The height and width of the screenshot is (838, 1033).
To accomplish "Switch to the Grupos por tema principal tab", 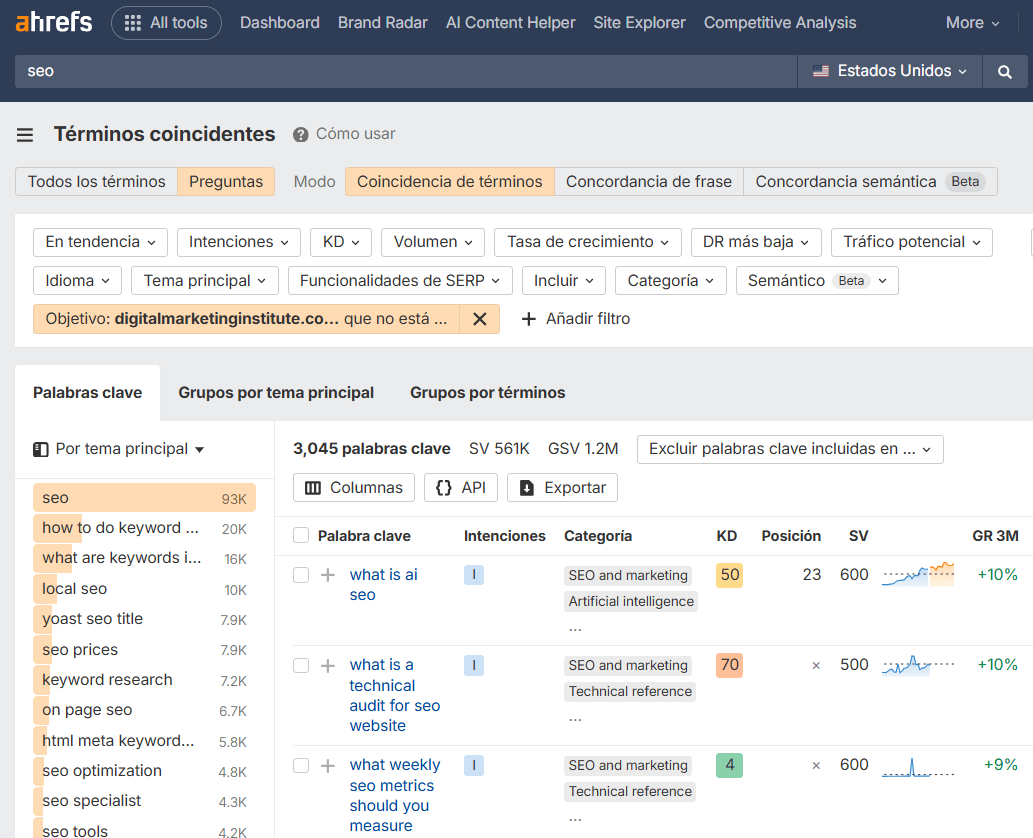I will (x=276, y=393).
